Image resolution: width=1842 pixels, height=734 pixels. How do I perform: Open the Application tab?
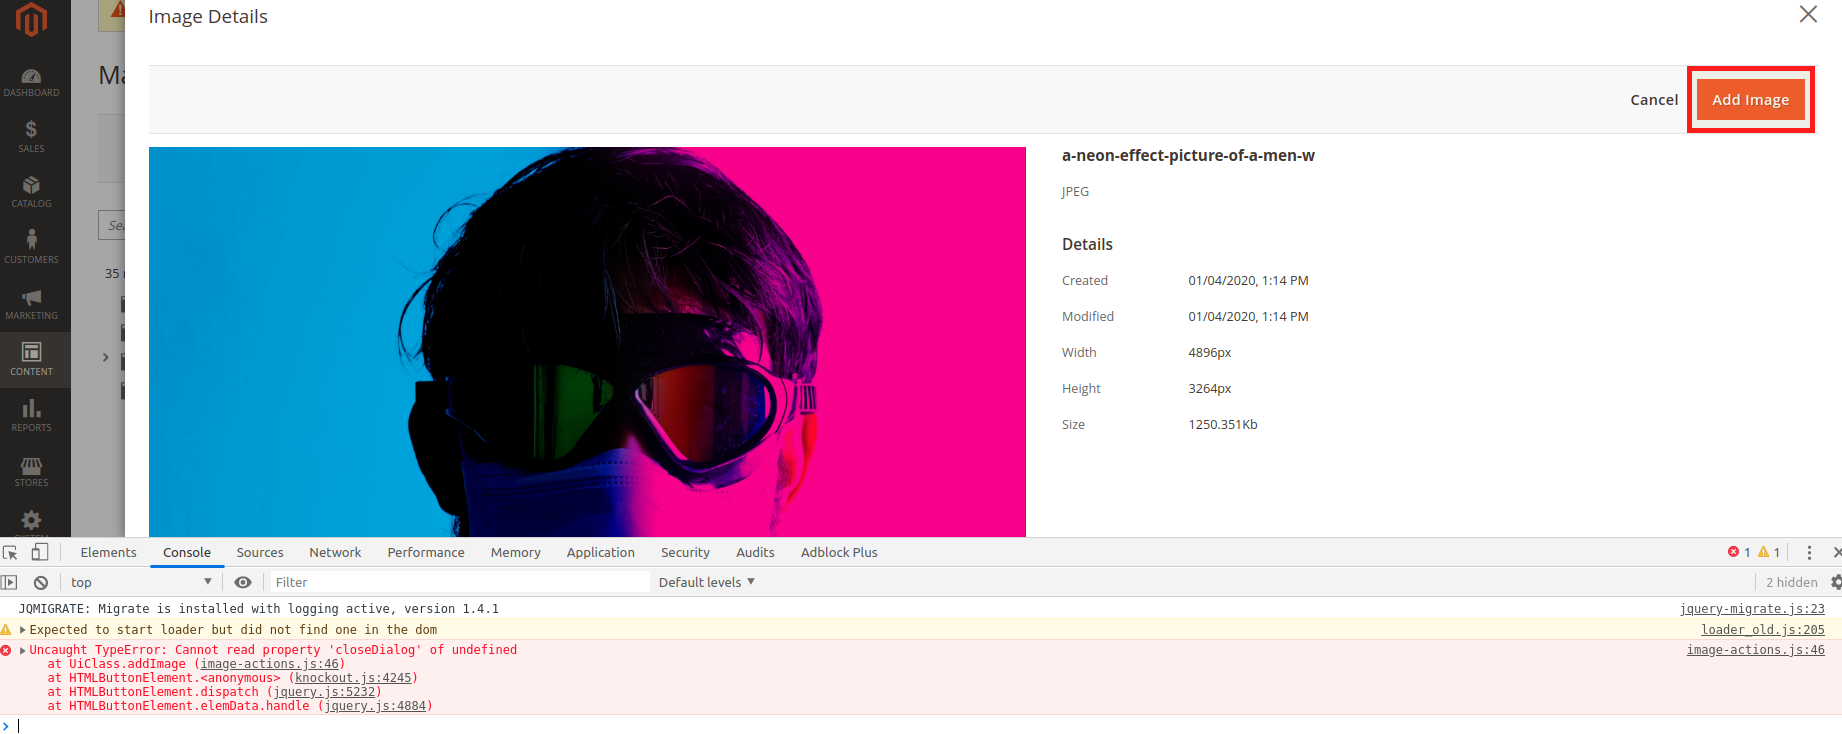pos(601,552)
